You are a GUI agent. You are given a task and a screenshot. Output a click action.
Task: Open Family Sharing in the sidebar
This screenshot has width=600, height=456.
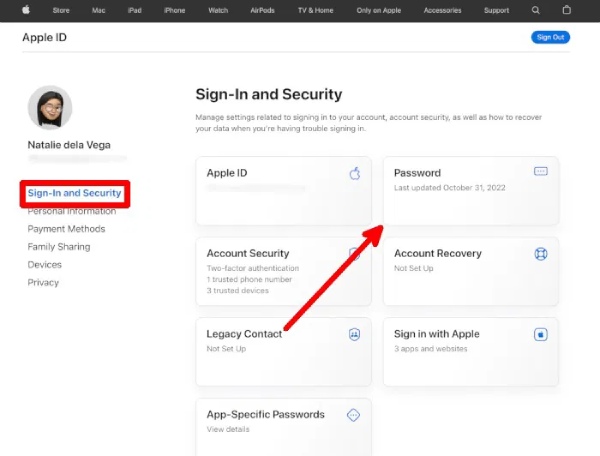coord(59,247)
